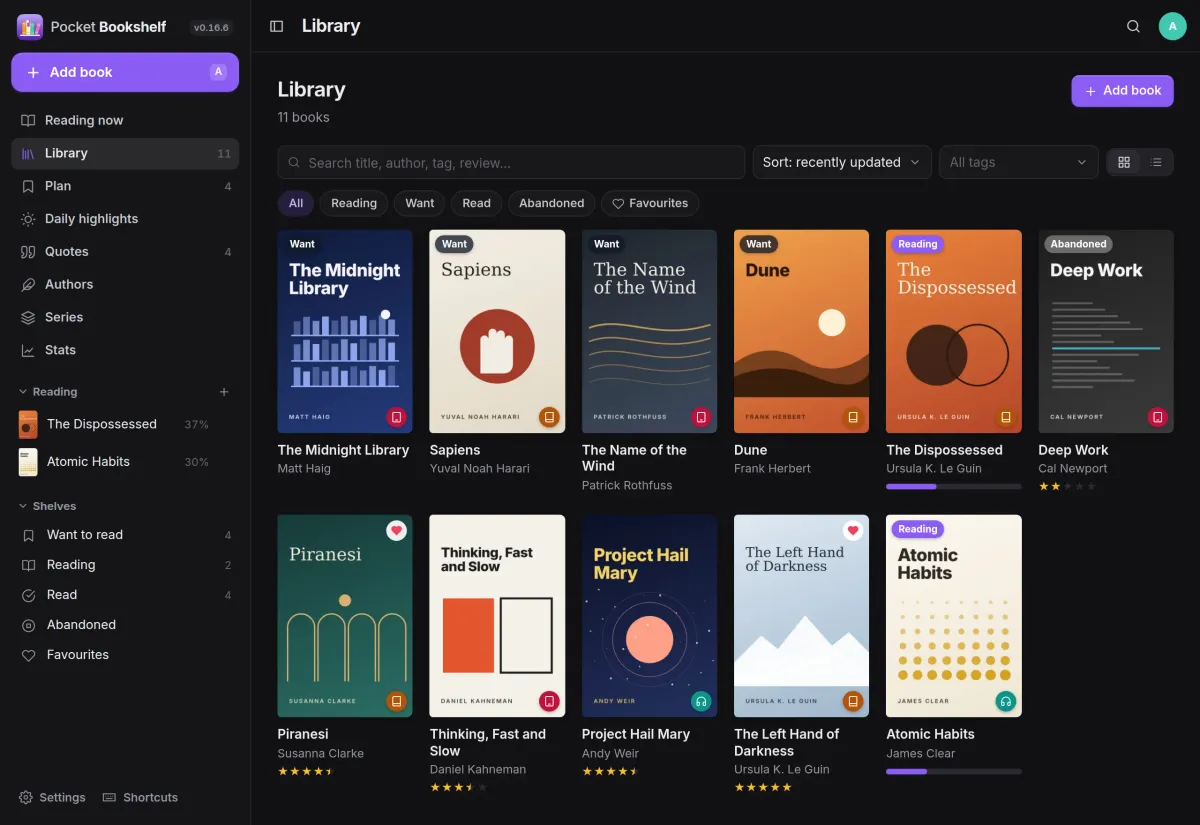Open Series in the sidebar

coord(125,317)
